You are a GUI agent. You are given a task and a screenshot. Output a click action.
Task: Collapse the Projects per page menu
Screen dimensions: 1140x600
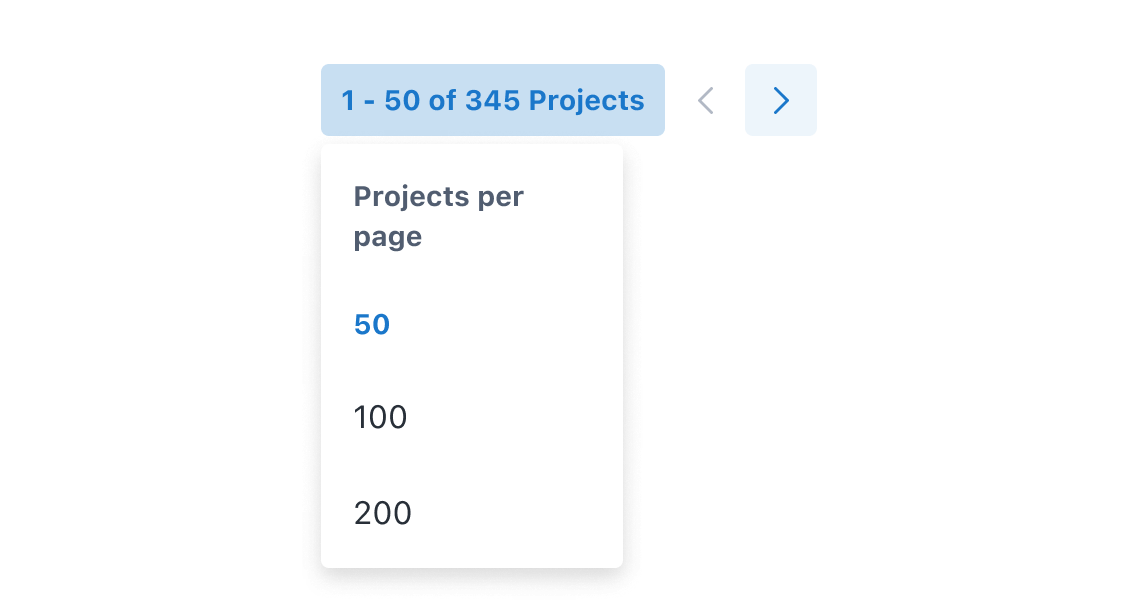(x=492, y=100)
